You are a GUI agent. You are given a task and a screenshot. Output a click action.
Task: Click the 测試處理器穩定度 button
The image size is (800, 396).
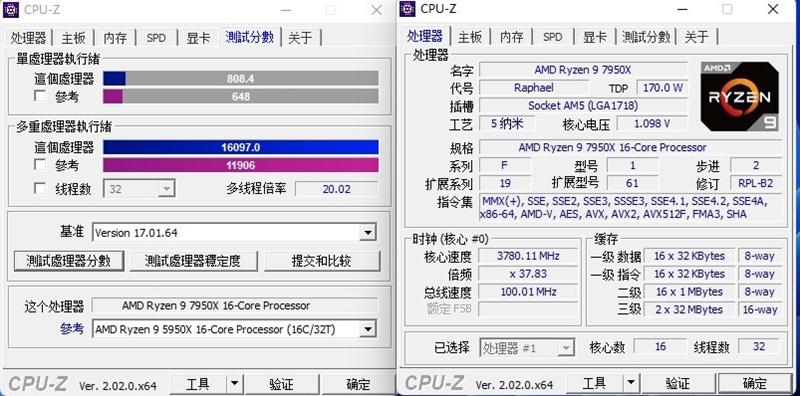[x=193, y=261]
